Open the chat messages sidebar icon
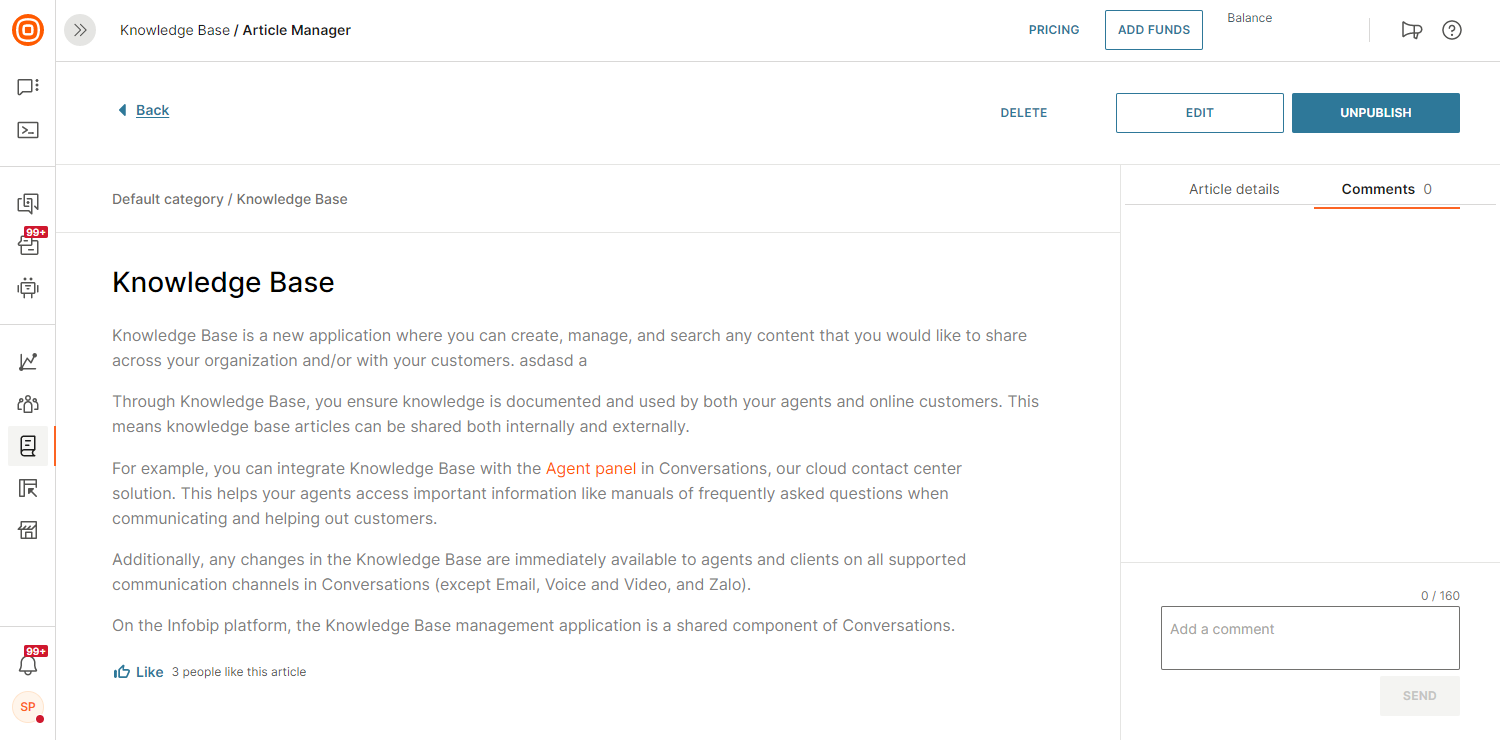This screenshot has width=1500, height=740. (x=28, y=87)
